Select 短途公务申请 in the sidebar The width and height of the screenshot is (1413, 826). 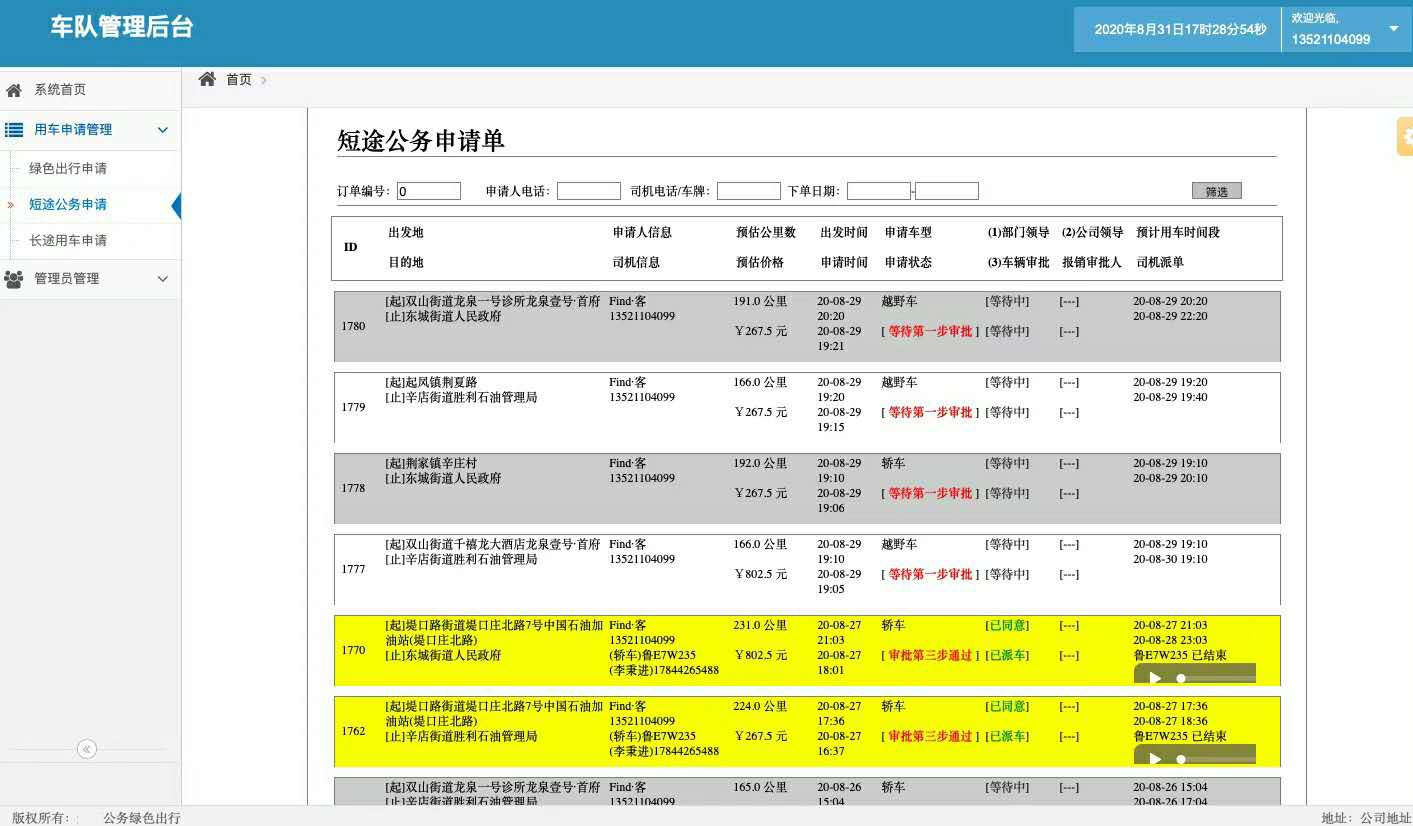pos(68,205)
